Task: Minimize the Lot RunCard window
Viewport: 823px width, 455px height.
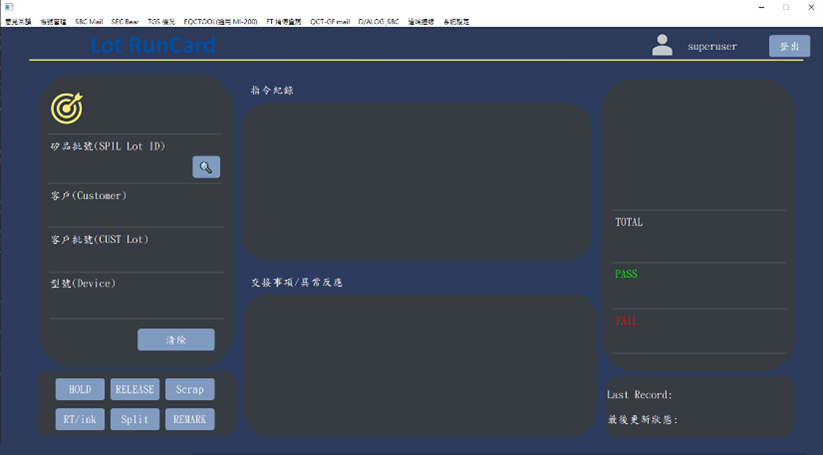Action: pos(762,7)
